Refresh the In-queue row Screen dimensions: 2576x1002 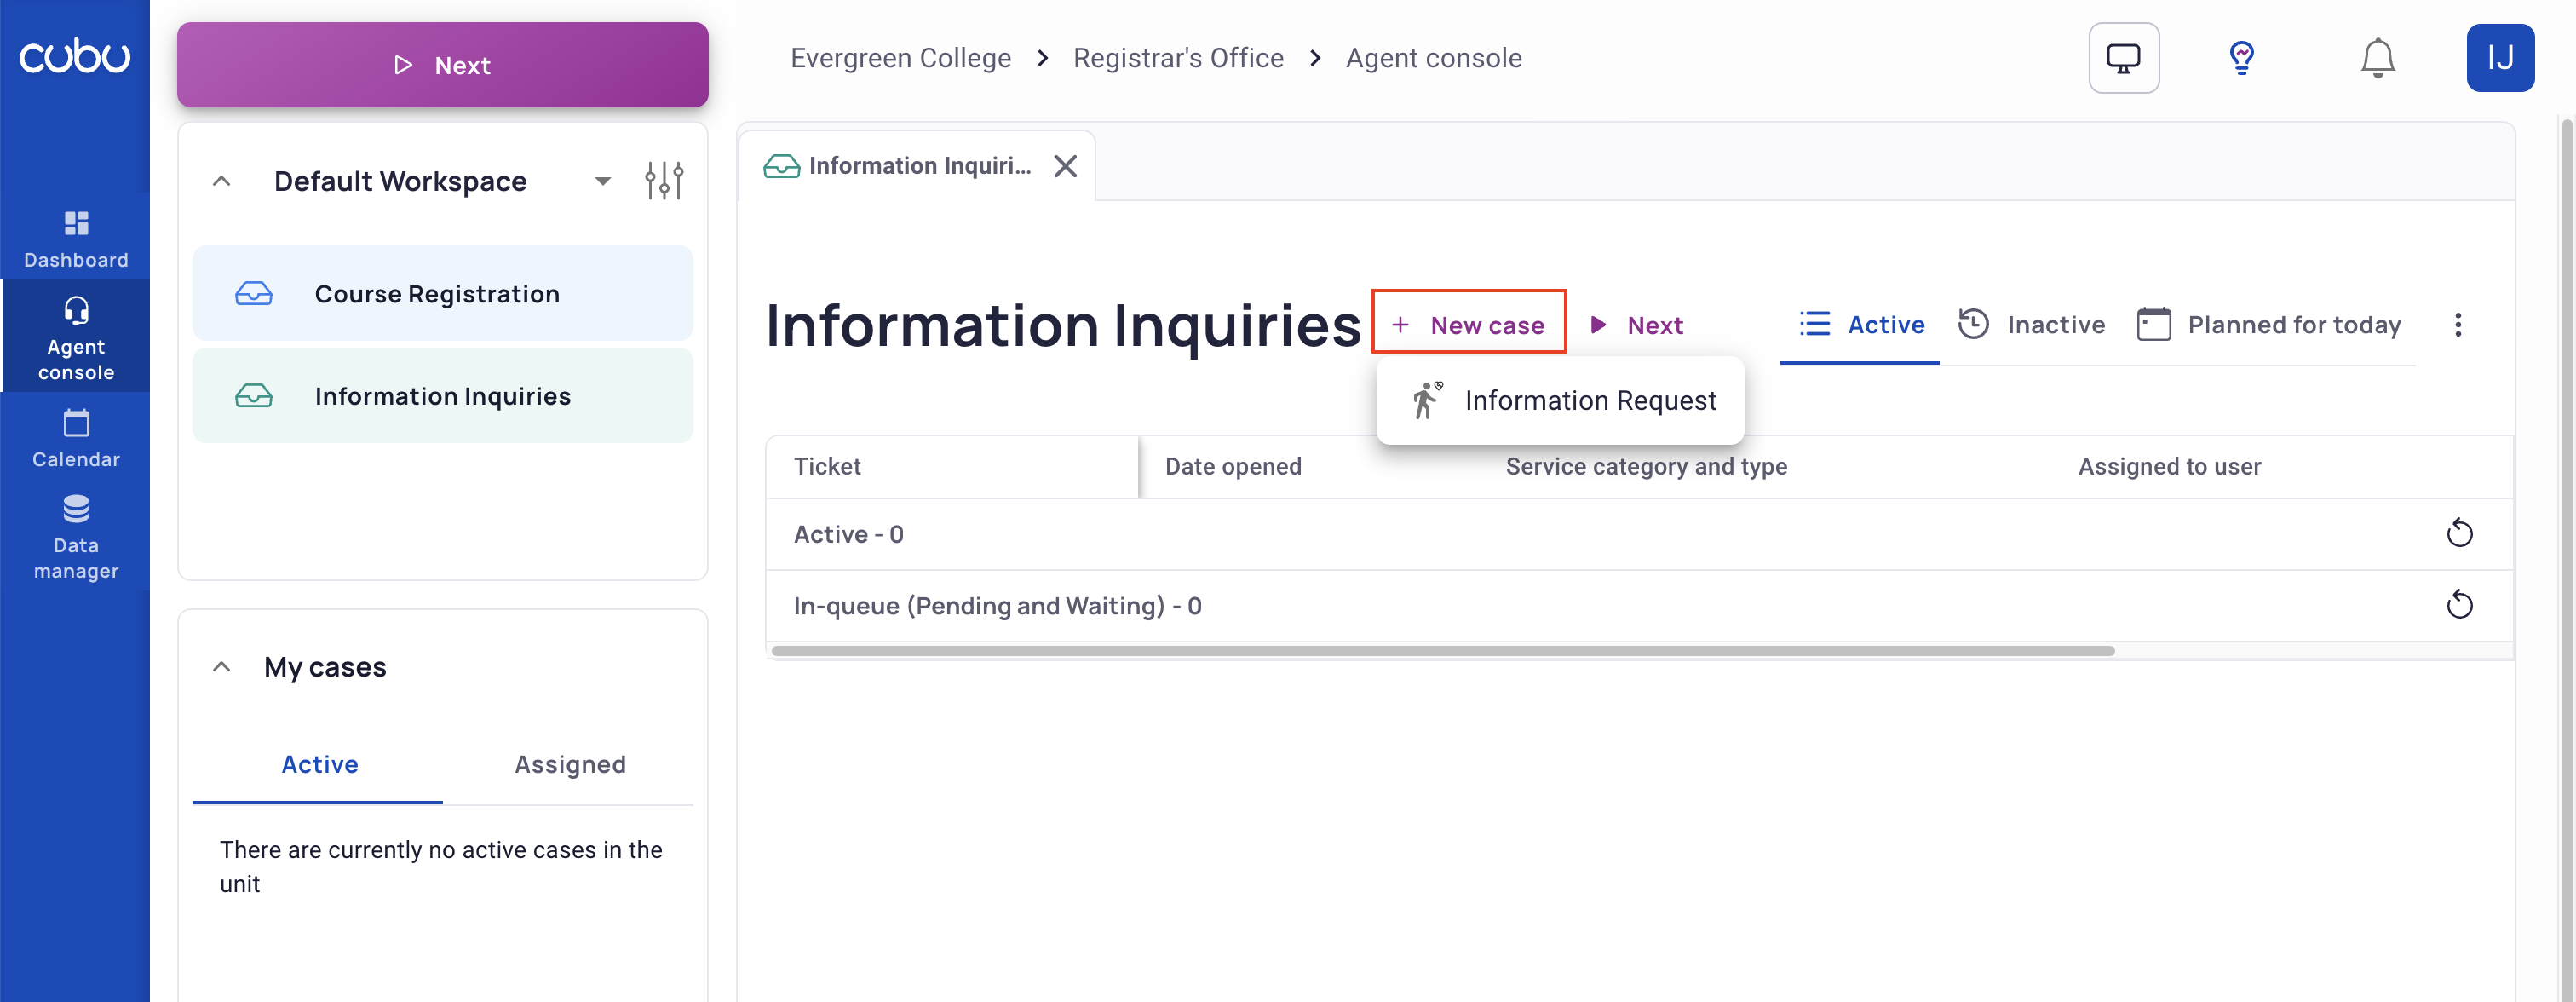2459,605
